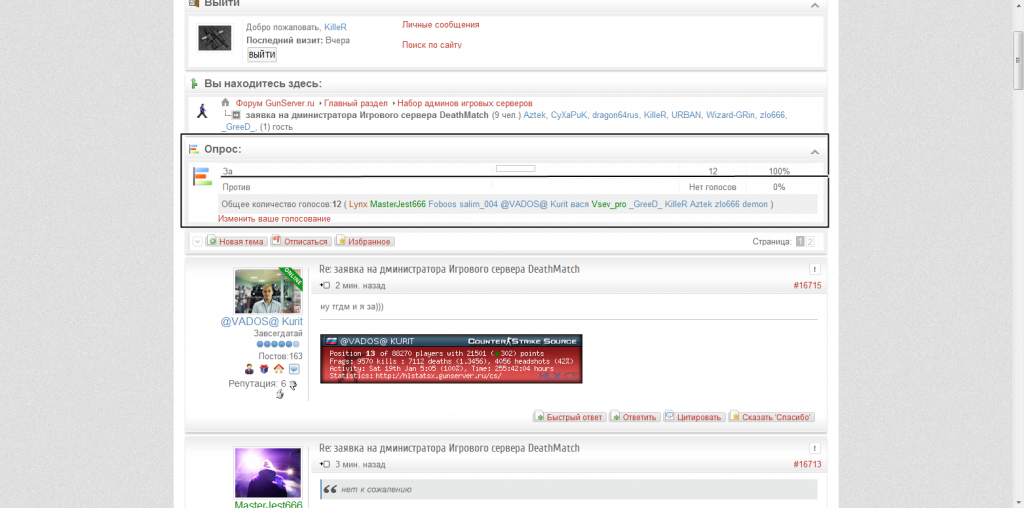Click the message icon in @VADOS@ Kurit's icon row
This screenshot has height=508, width=1024.
294,369
